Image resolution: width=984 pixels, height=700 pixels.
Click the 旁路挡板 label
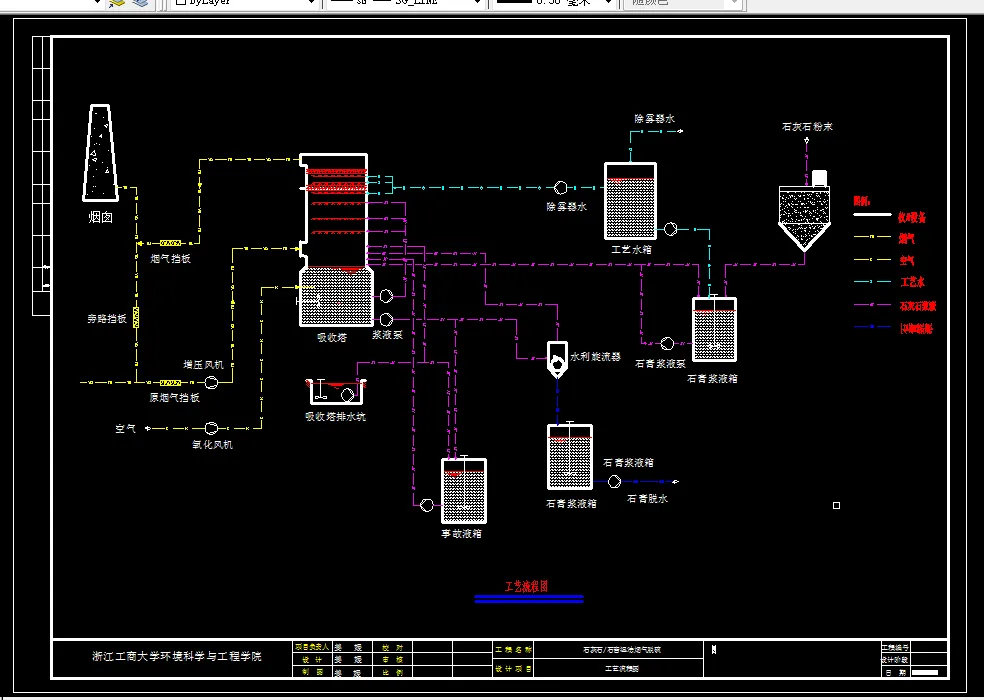pyautogui.click(x=107, y=319)
